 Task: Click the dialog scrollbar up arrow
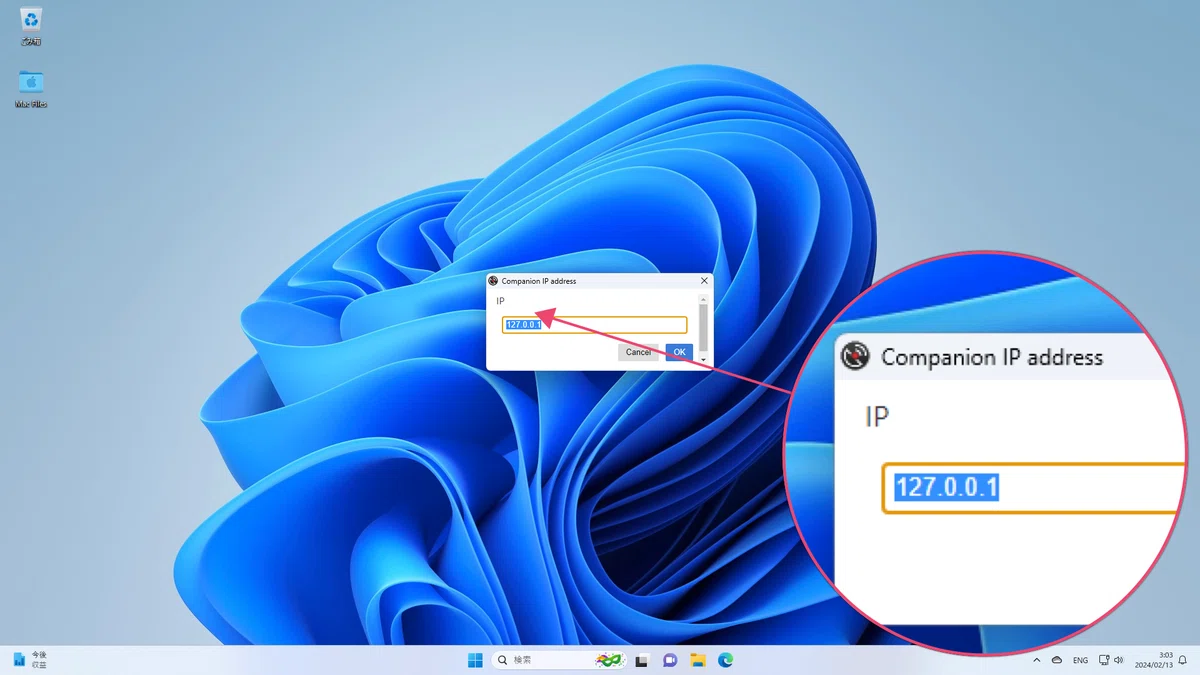(x=703, y=299)
